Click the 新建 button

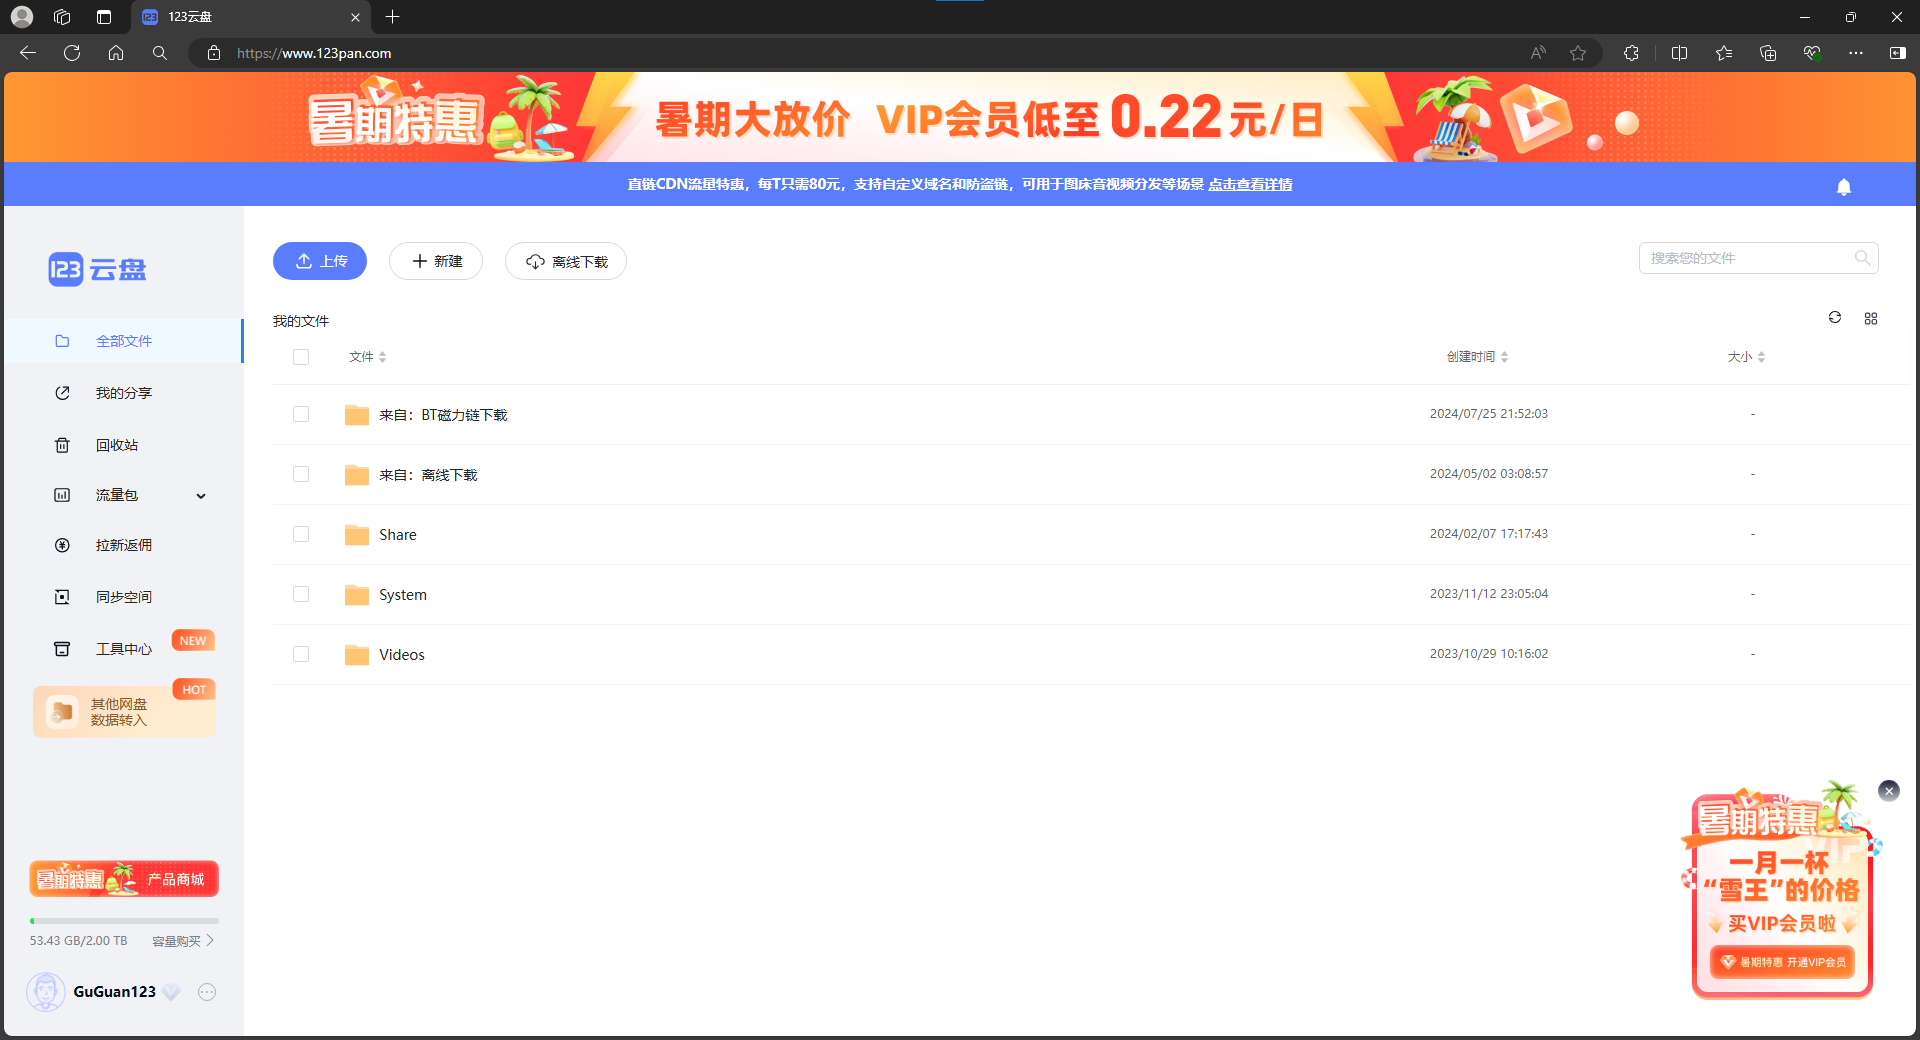click(436, 261)
